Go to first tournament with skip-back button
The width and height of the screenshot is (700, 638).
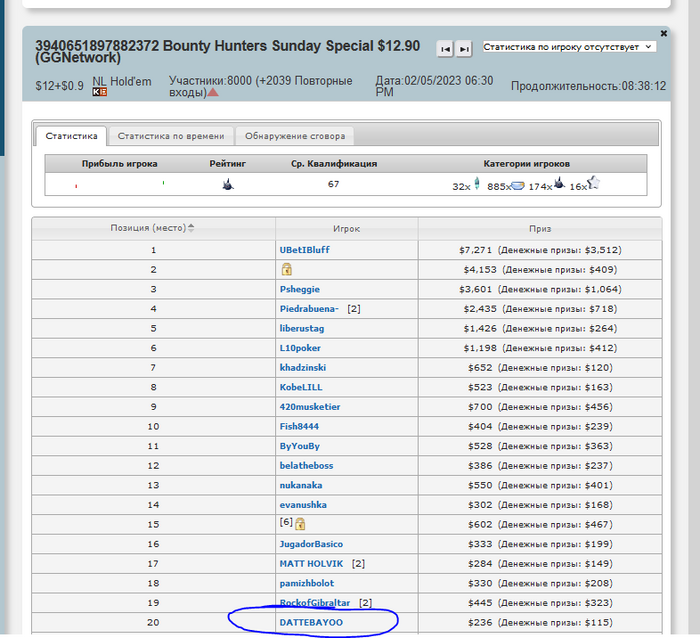445,49
